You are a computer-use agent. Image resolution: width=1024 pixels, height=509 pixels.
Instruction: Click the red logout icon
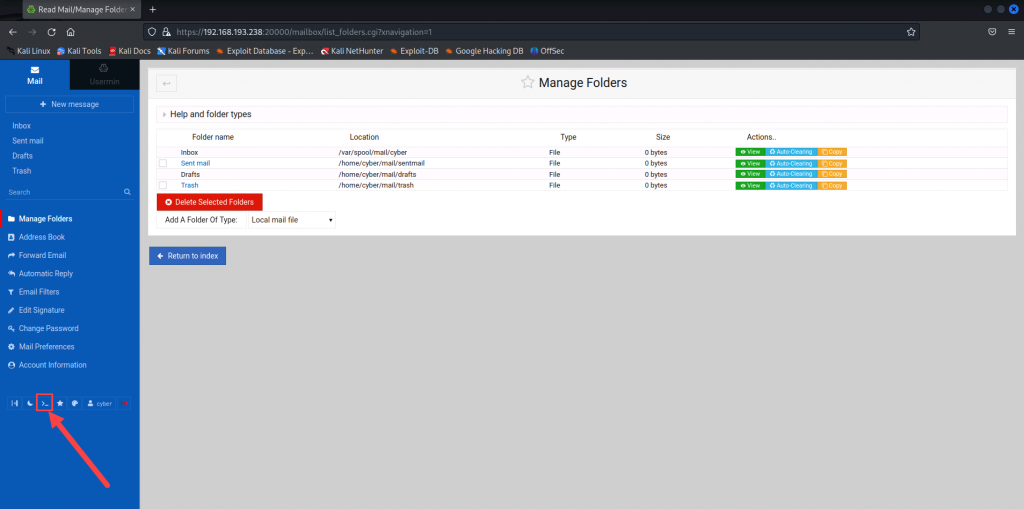point(124,403)
